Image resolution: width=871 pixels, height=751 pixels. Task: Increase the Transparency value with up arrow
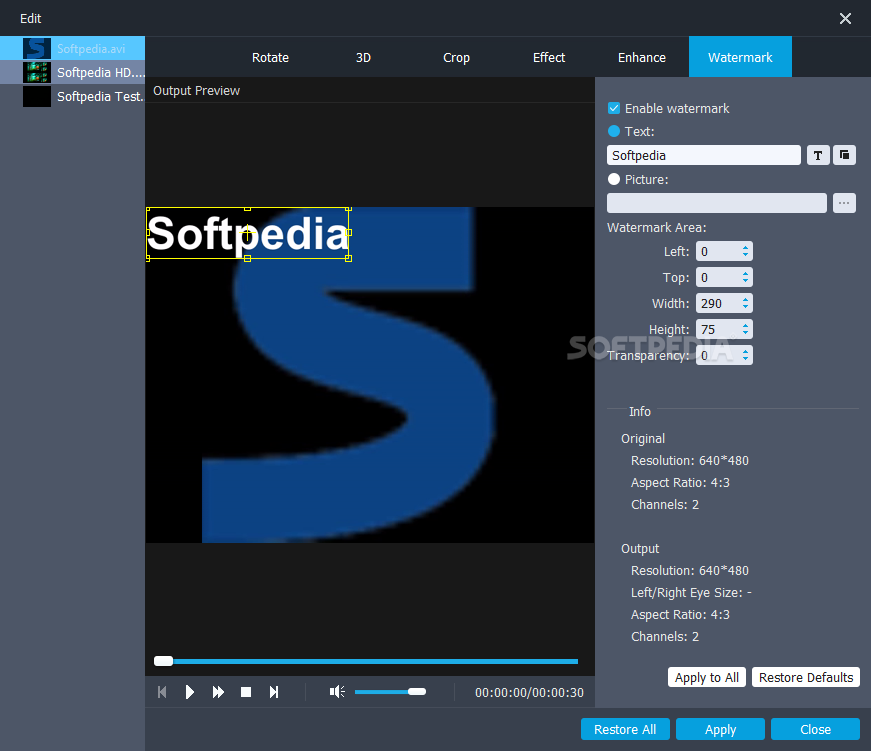pyautogui.click(x=745, y=352)
